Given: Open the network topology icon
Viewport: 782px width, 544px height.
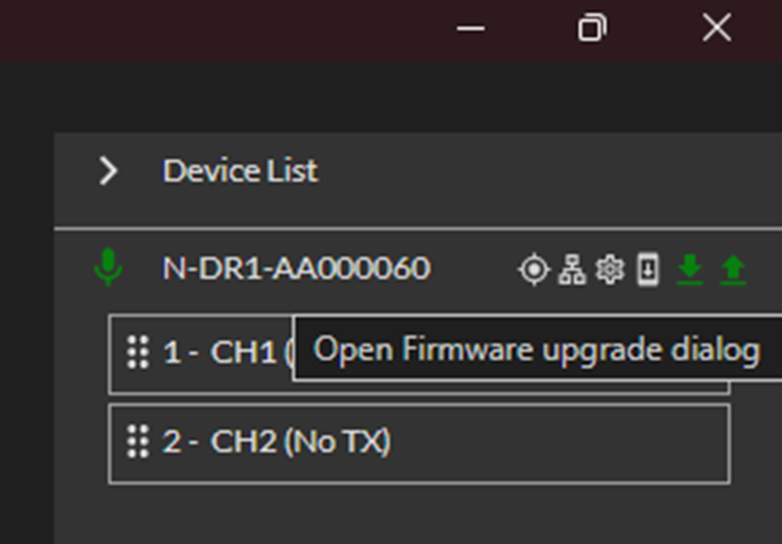Looking at the screenshot, I should point(572,269).
